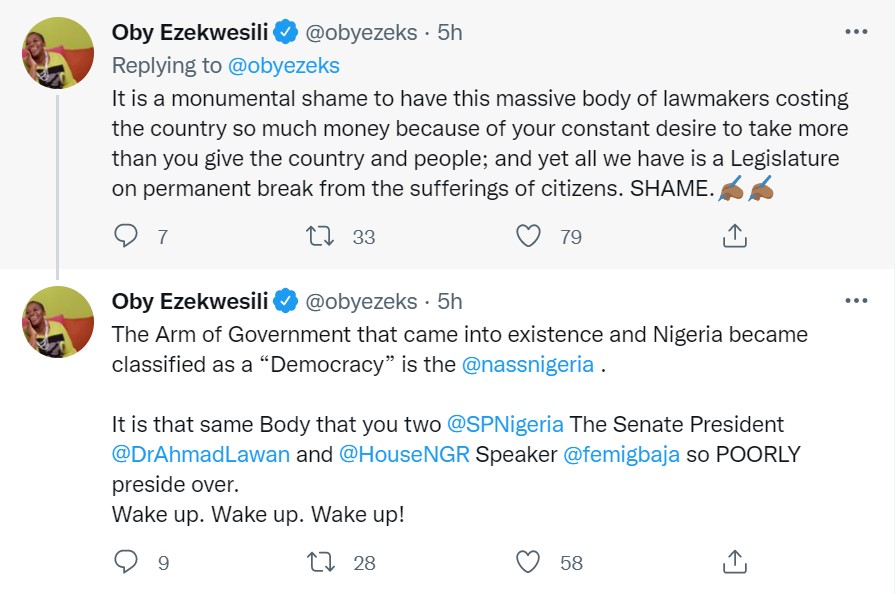895x594 pixels.
Task: Open the second tweet's profile avatar
Action: pos(58,321)
